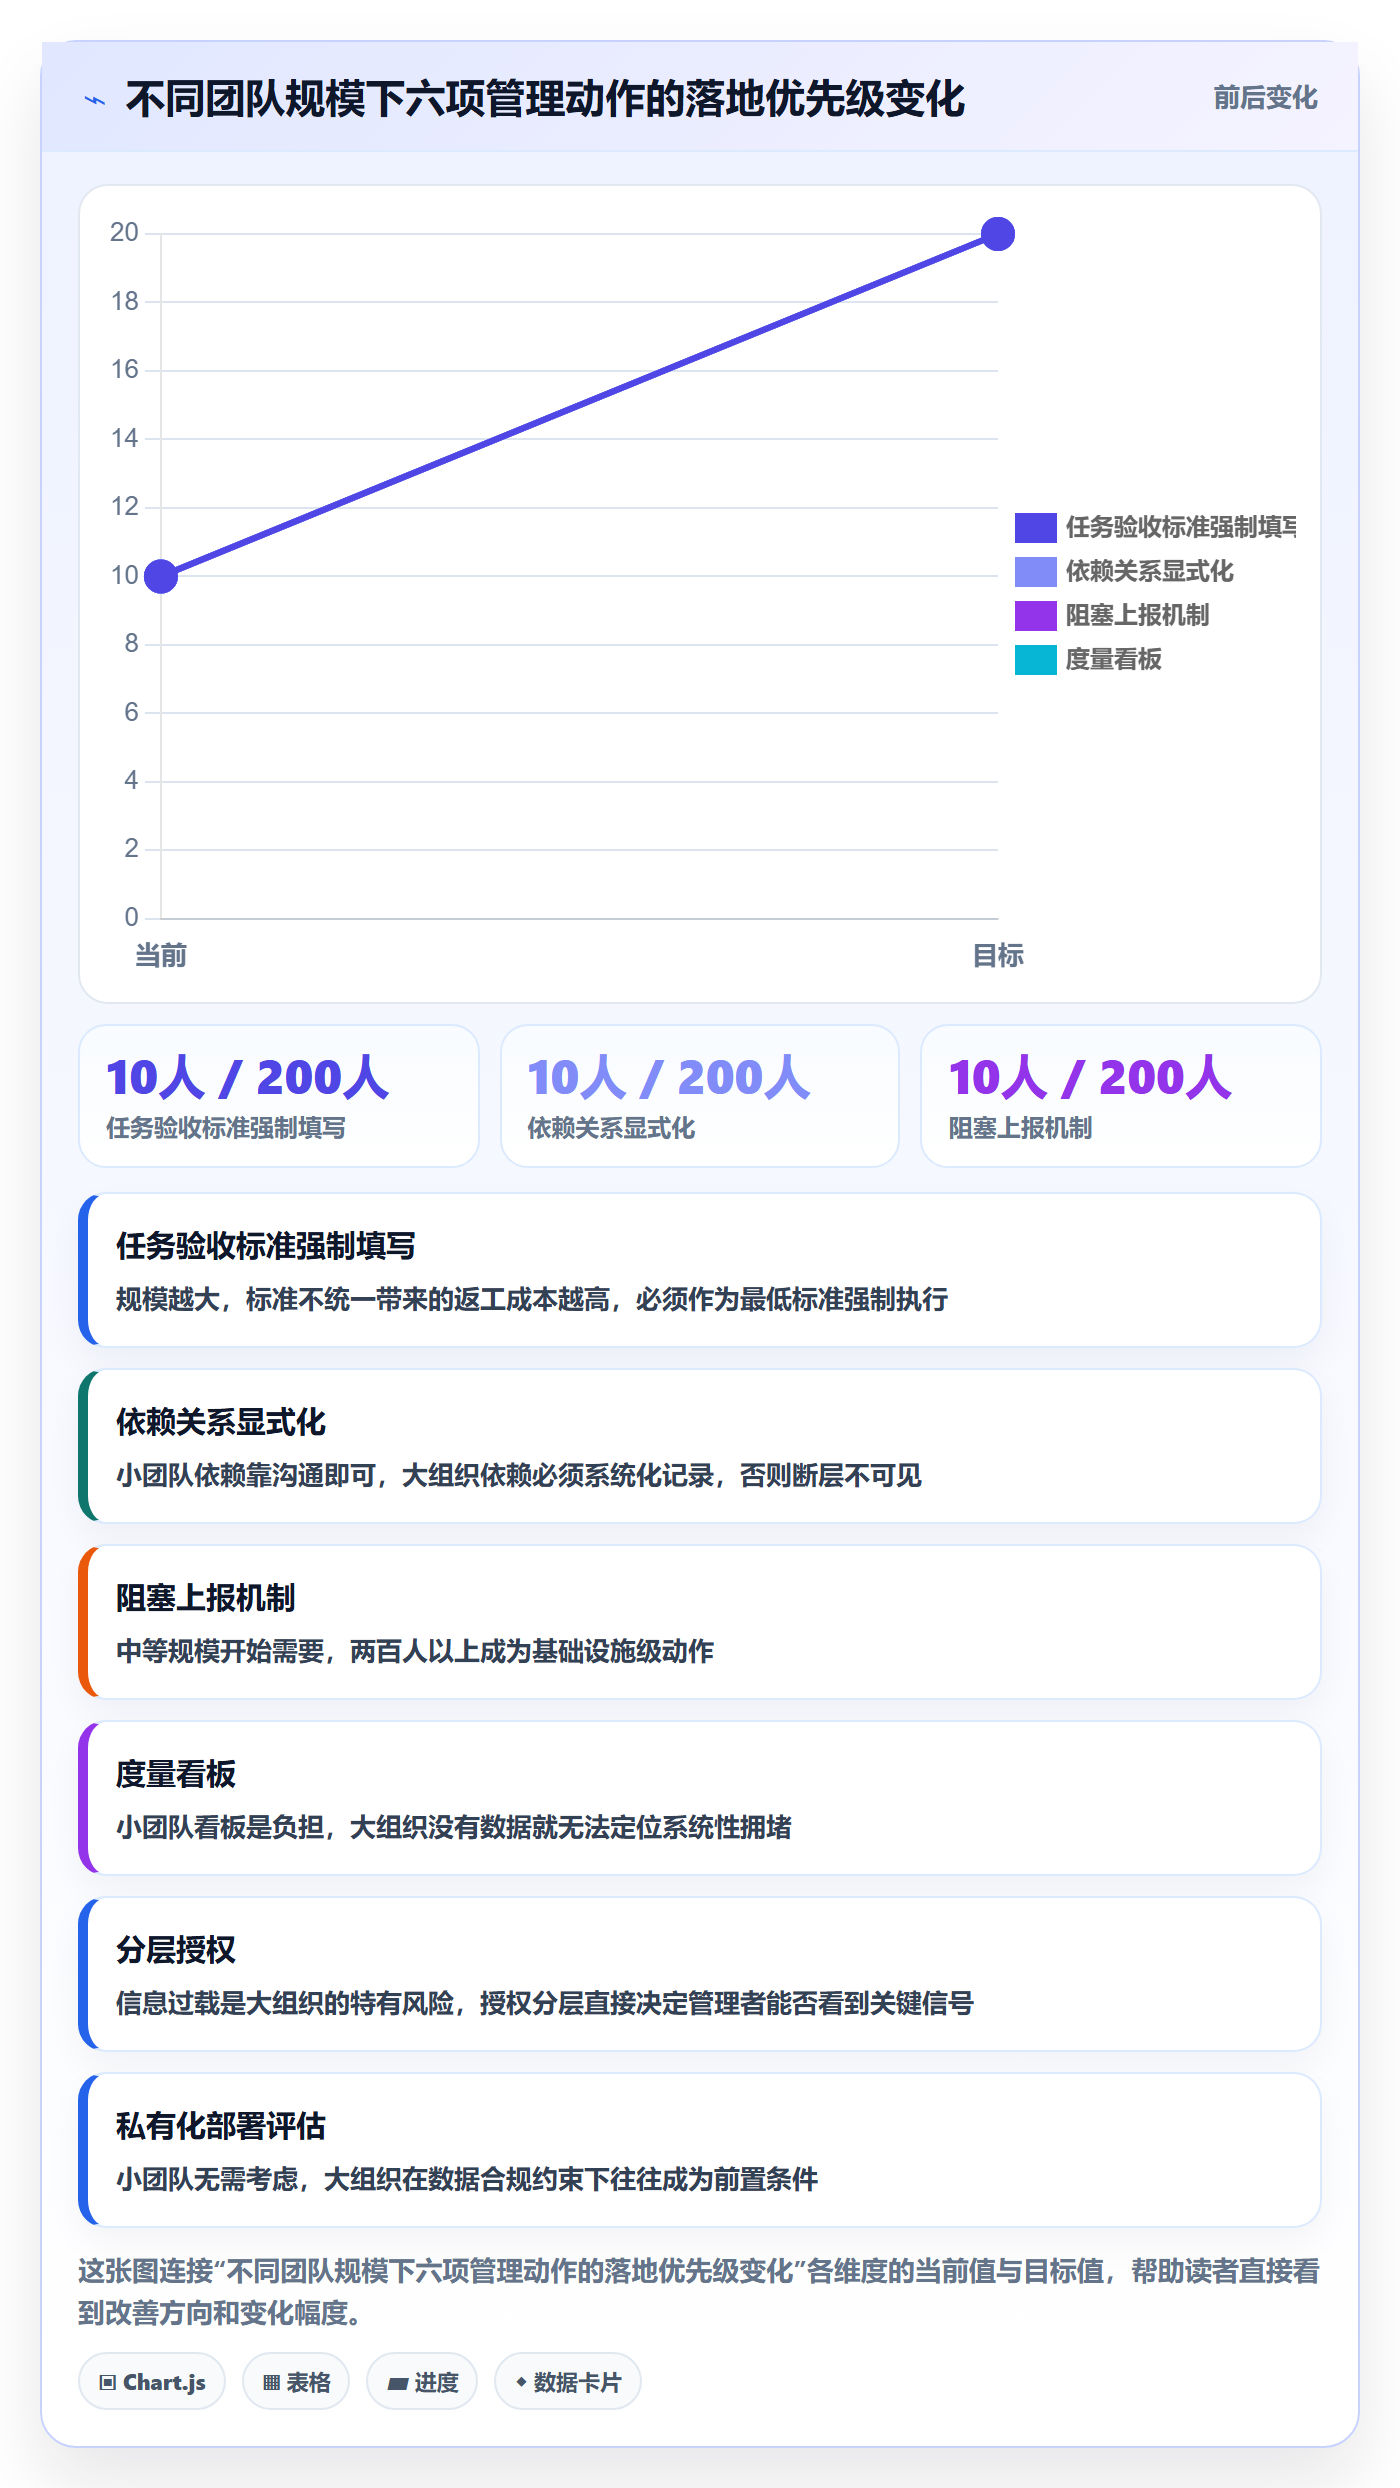
Task: Click the 任务验收标准强制填写 list card heading
Action: coord(266,1246)
